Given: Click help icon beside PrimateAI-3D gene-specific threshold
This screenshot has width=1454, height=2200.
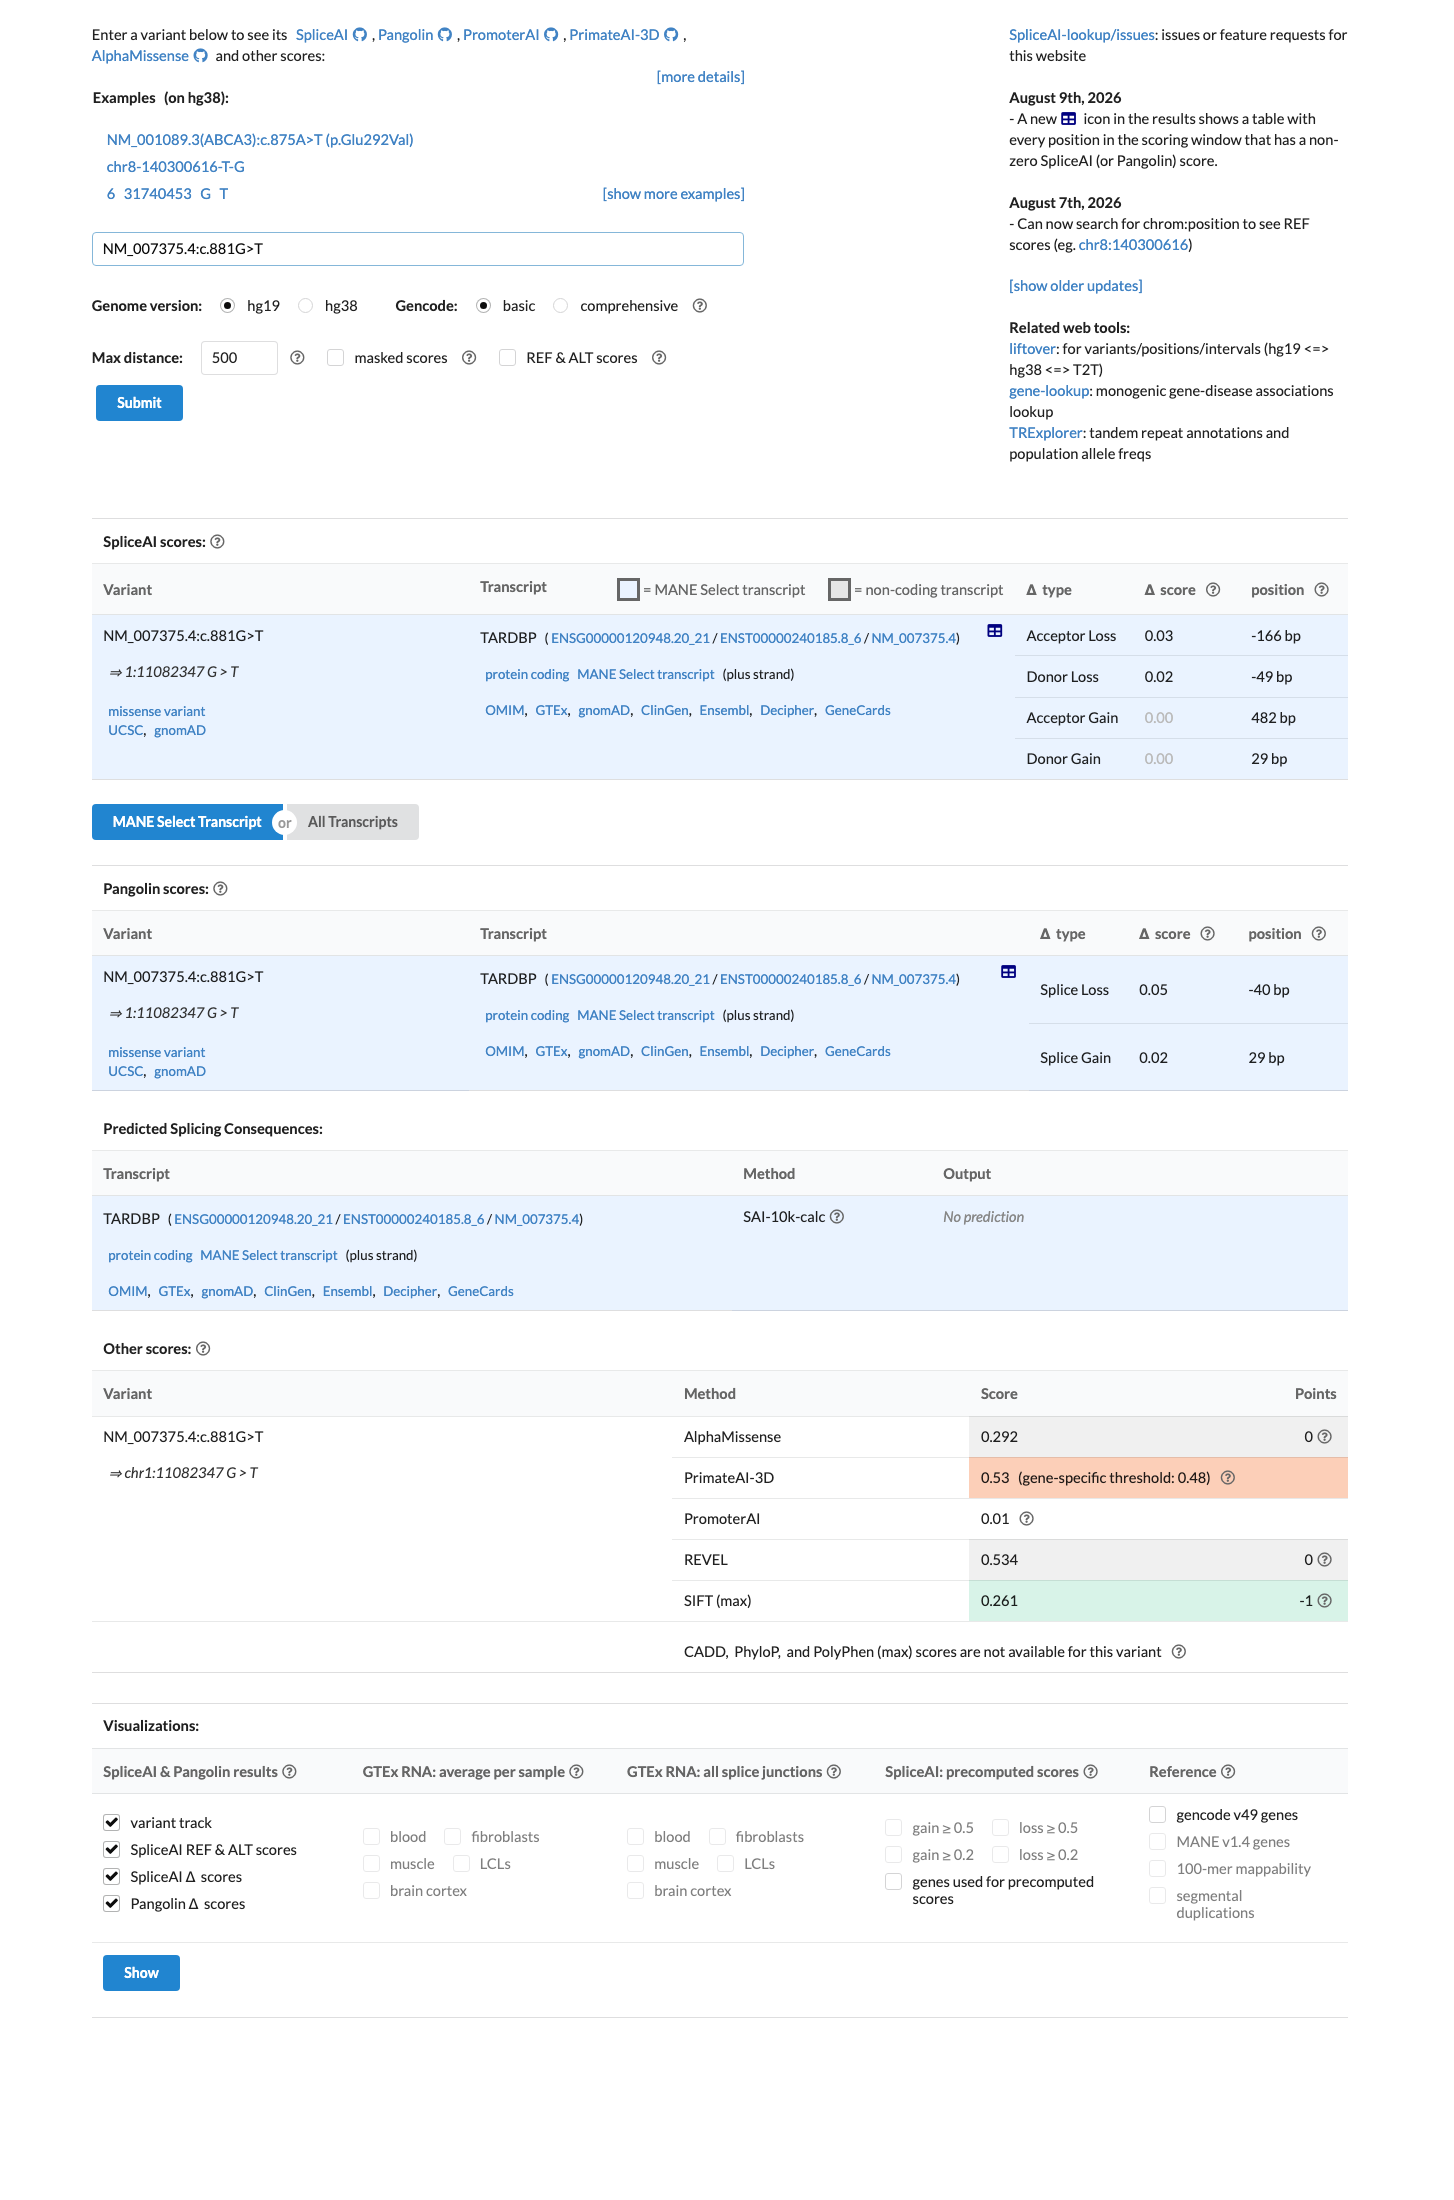Looking at the screenshot, I should (1228, 1478).
